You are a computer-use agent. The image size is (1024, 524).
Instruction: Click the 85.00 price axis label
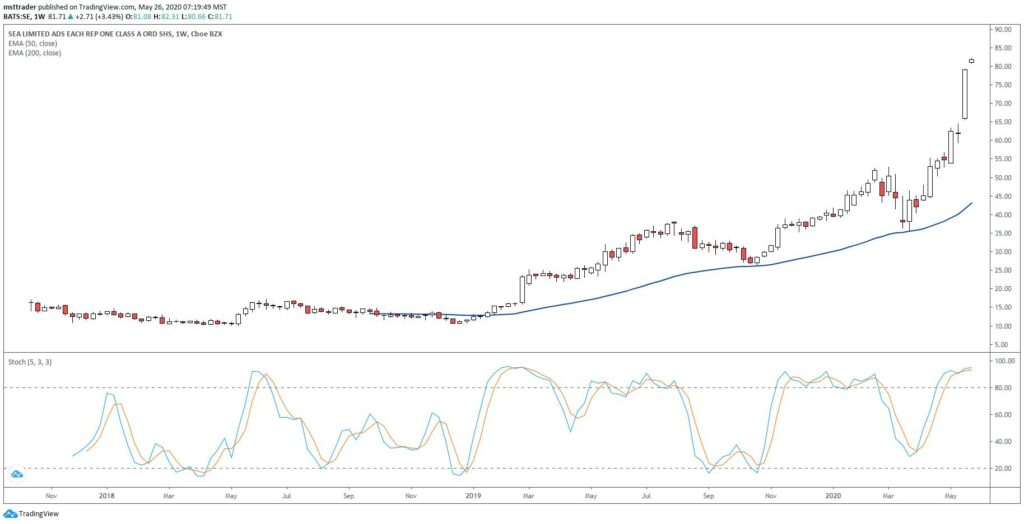[x=1002, y=48]
